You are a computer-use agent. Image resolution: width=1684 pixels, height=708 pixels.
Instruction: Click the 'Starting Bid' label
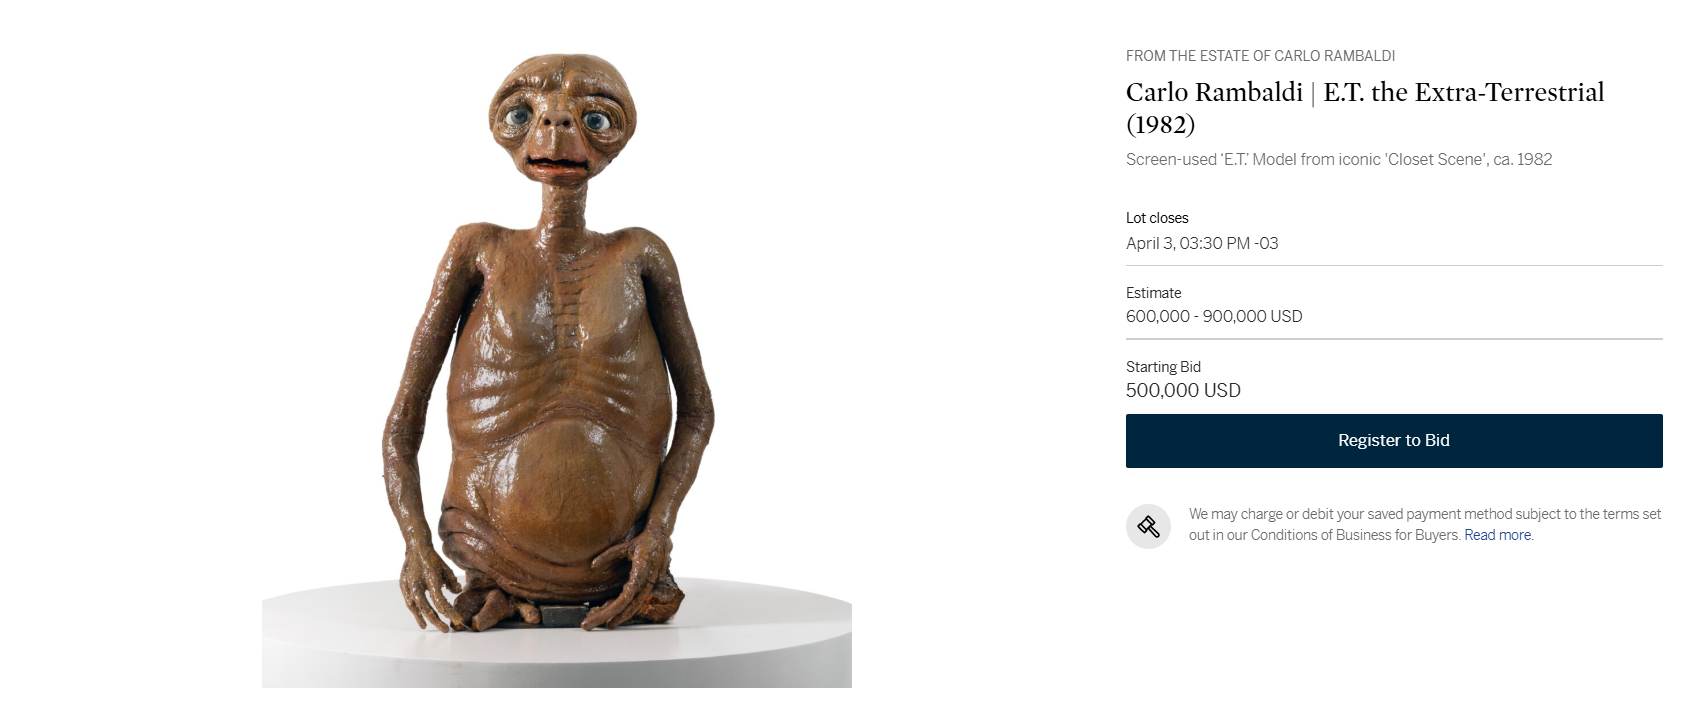coord(1163,367)
